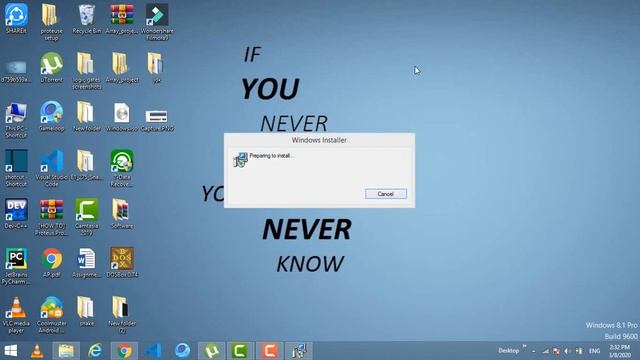
Task: Open the Action Center flag tray icon
Action: [x=556, y=351]
